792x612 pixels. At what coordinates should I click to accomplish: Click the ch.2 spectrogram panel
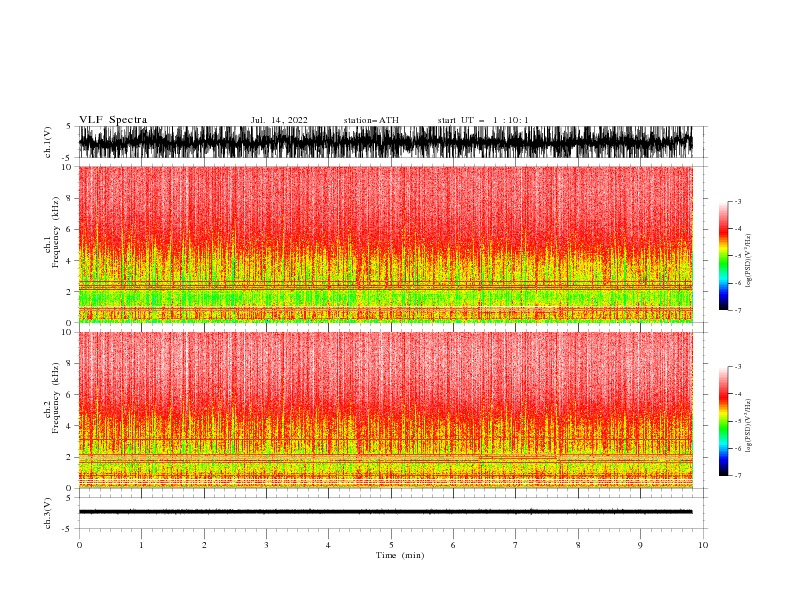[385, 410]
